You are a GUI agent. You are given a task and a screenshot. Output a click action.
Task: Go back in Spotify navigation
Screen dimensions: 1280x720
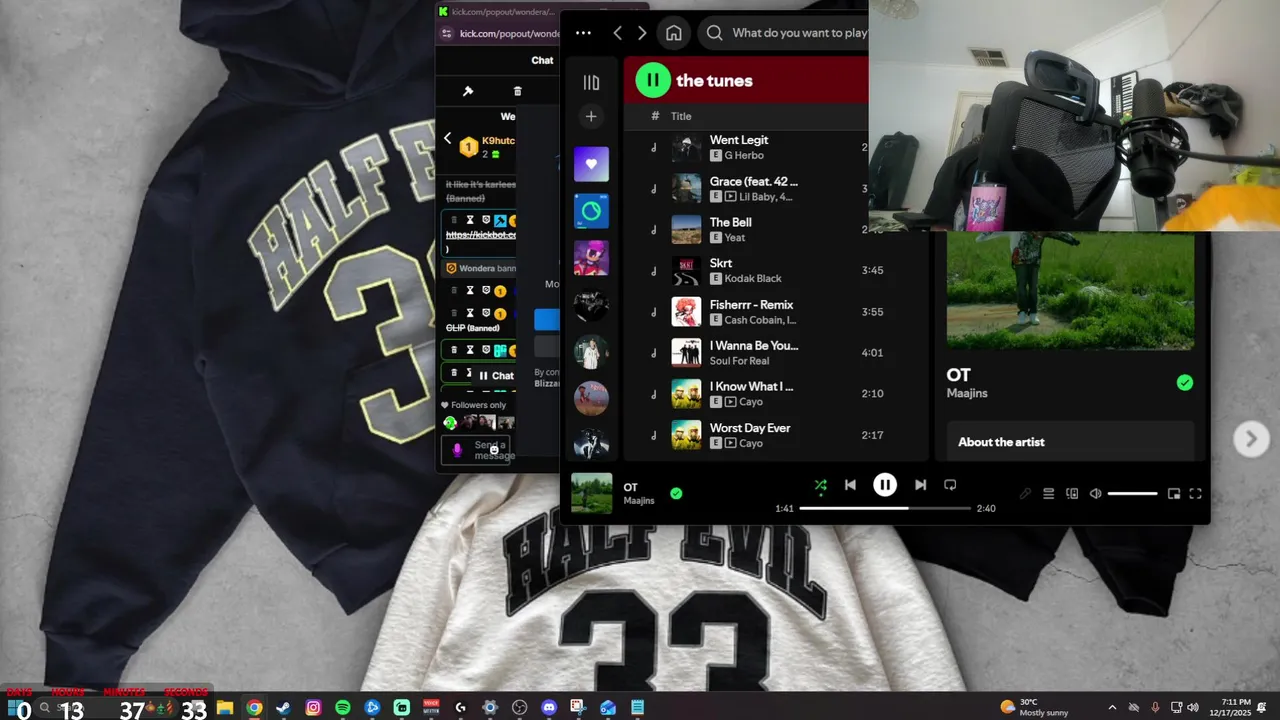pyautogui.click(x=618, y=33)
